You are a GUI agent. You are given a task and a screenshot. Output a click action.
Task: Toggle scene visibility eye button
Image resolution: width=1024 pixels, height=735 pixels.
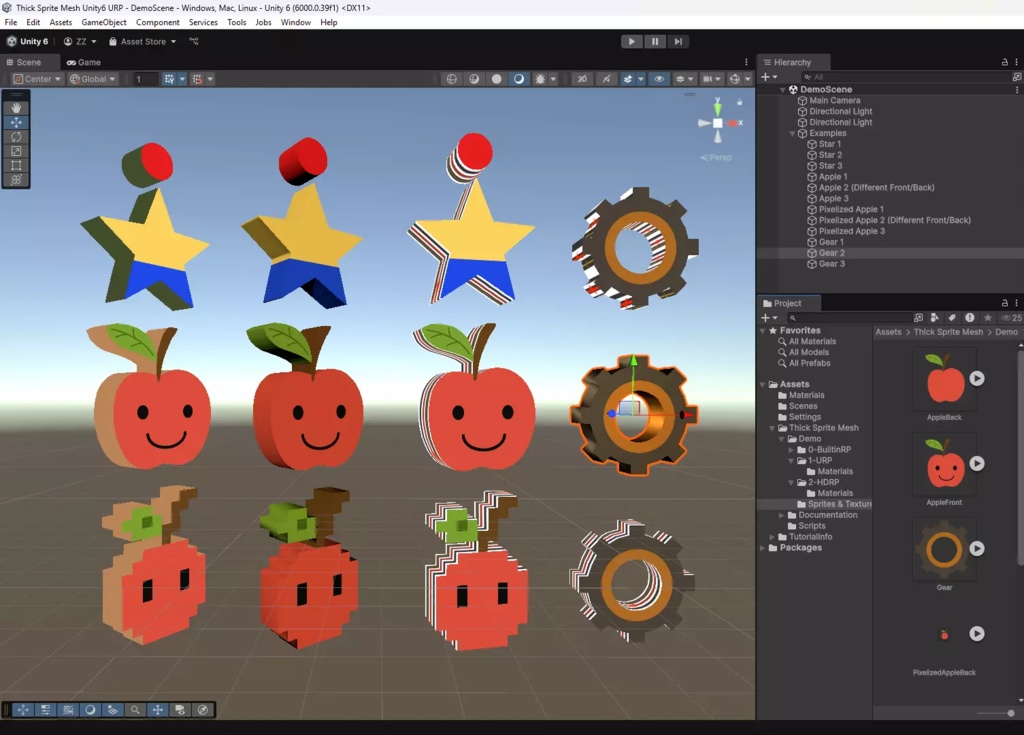click(x=658, y=79)
